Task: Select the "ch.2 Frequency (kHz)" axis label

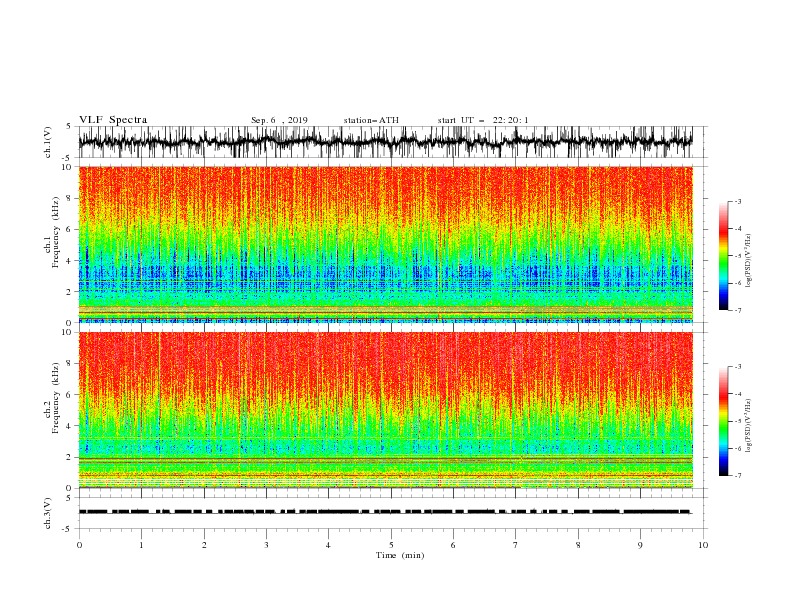Action: pos(52,397)
